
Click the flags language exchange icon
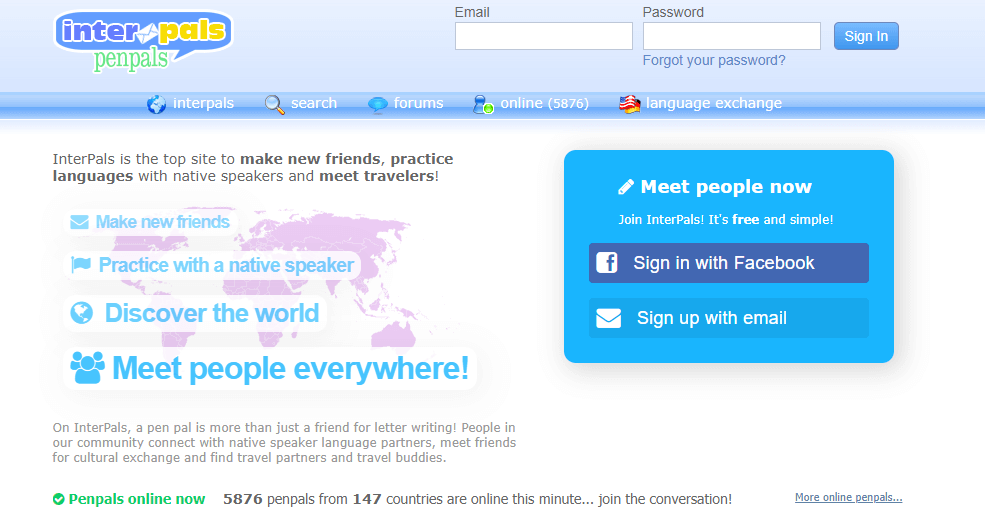pos(629,104)
